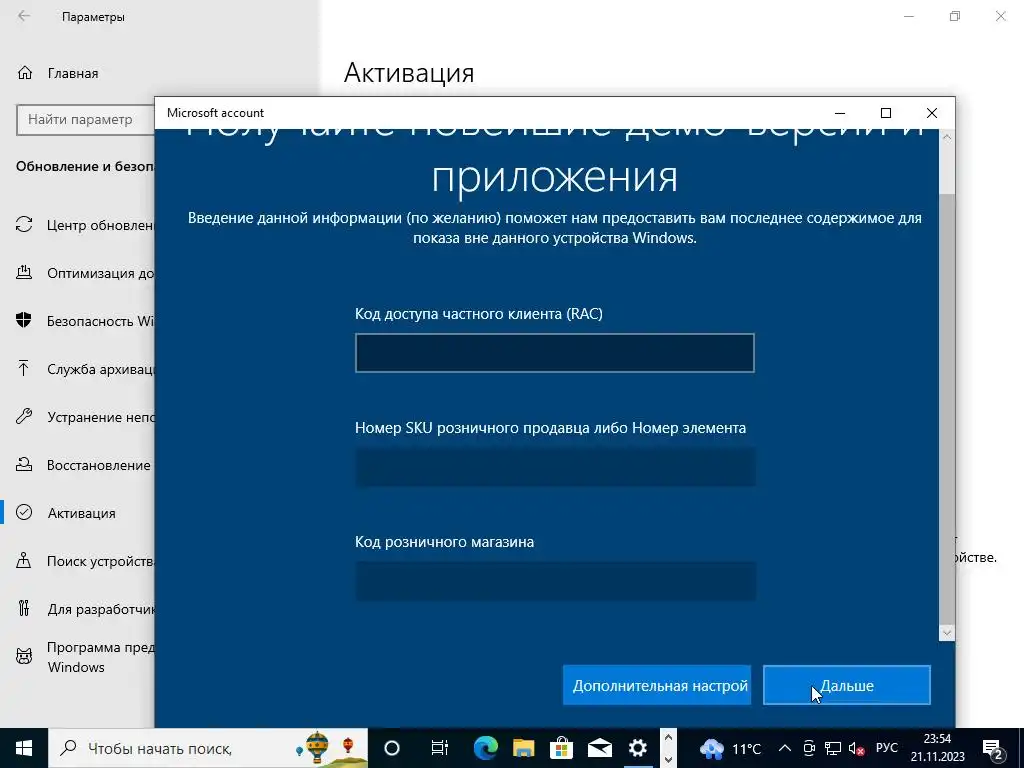Select Оптимизация menu text
The height and width of the screenshot is (768, 1024).
tap(101, 273)
